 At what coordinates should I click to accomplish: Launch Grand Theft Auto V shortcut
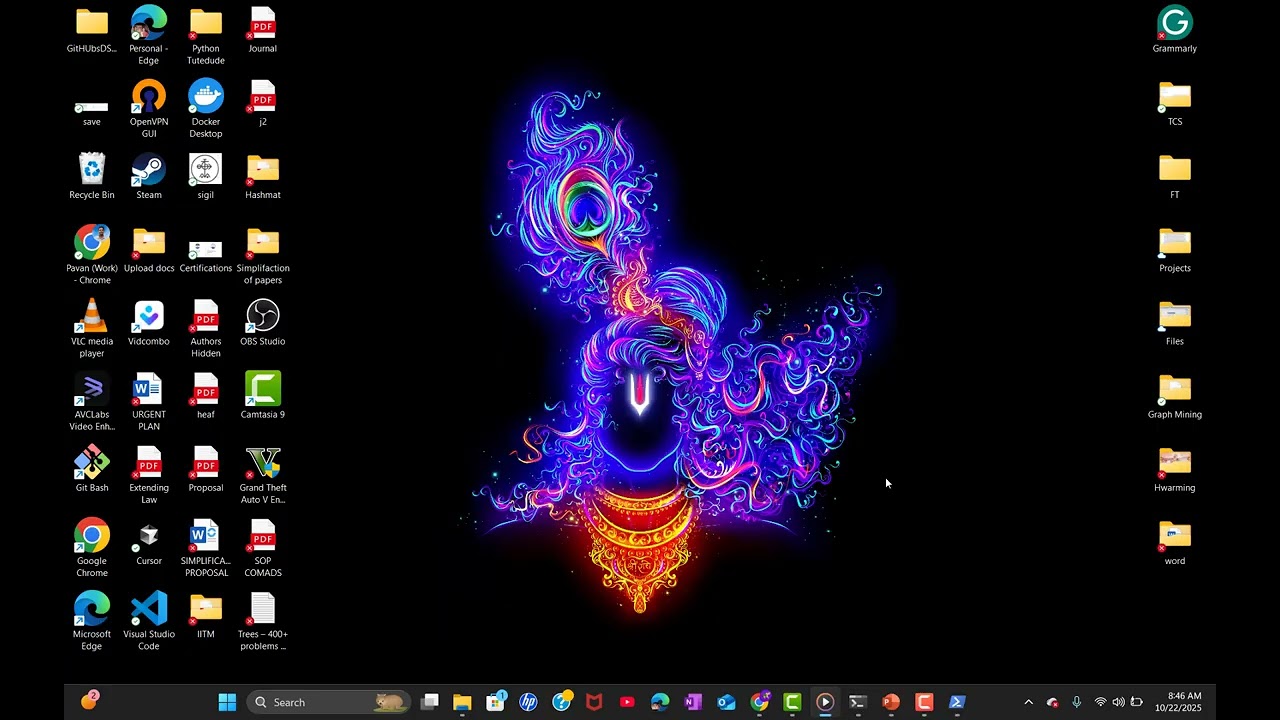coord(263,462)
